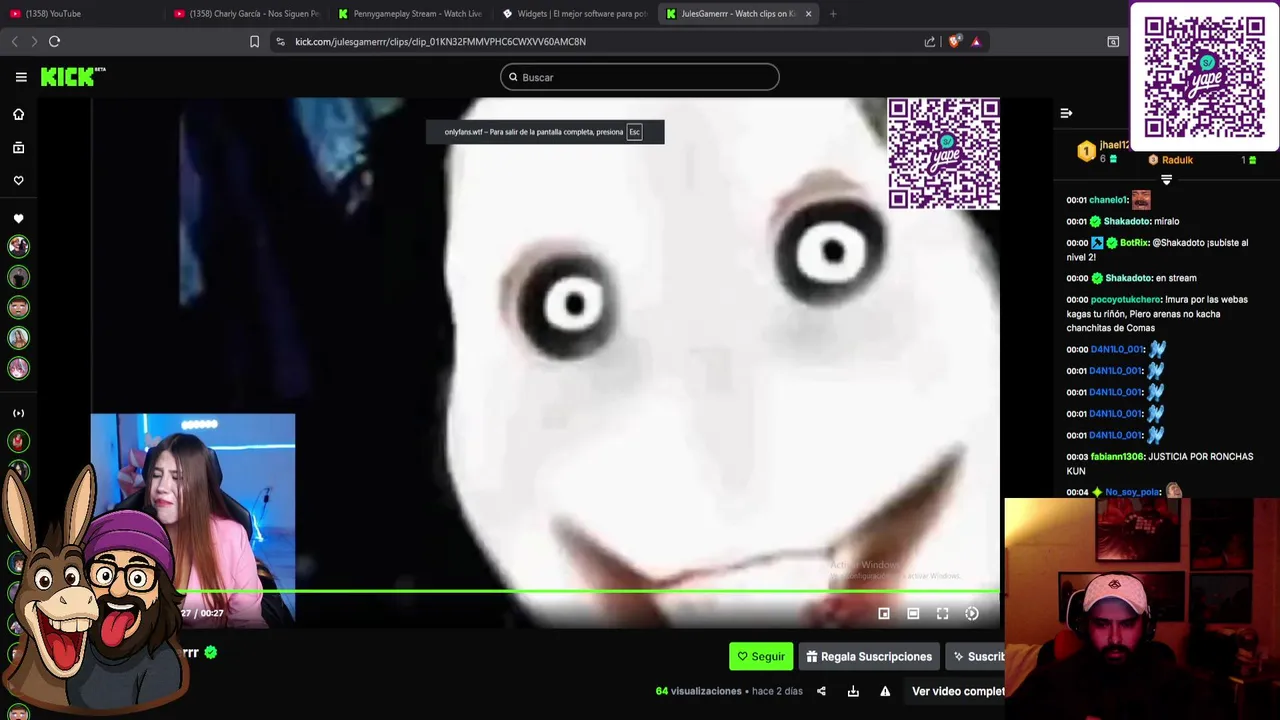Screen dimensions: 1280x720
Task: Click No_soy_pola username in chat
Action: [1132, 492]
